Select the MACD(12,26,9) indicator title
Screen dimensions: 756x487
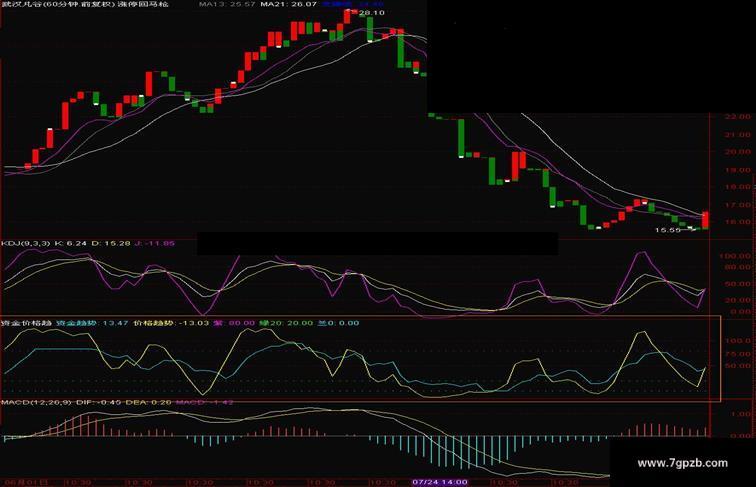coord(36,402)
